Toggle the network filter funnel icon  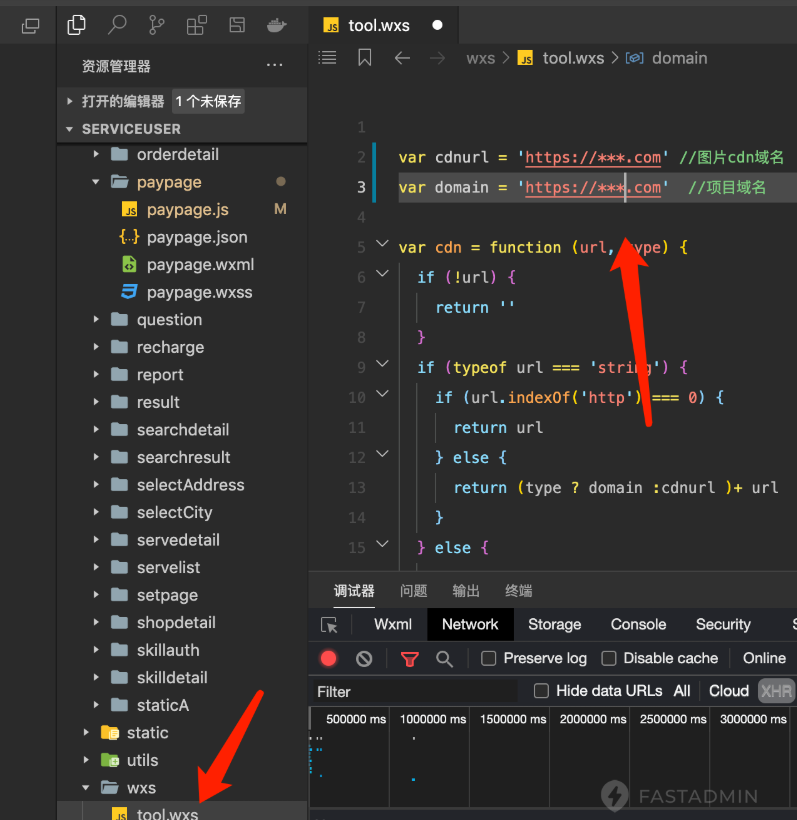409,658
